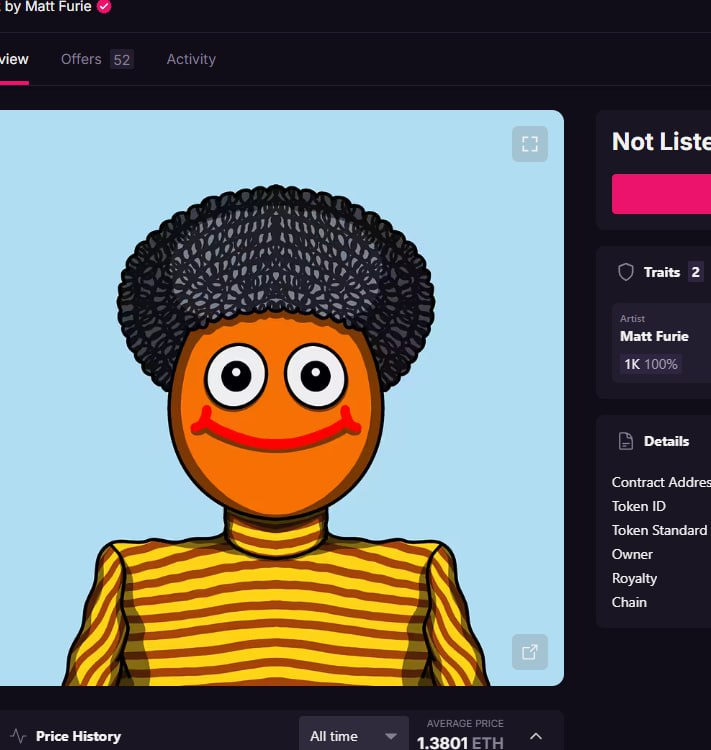Click the 1.3801 ETH average price value
Viewport: 711px width, 750px height.
pyautogui.click(x=460, y=742)
